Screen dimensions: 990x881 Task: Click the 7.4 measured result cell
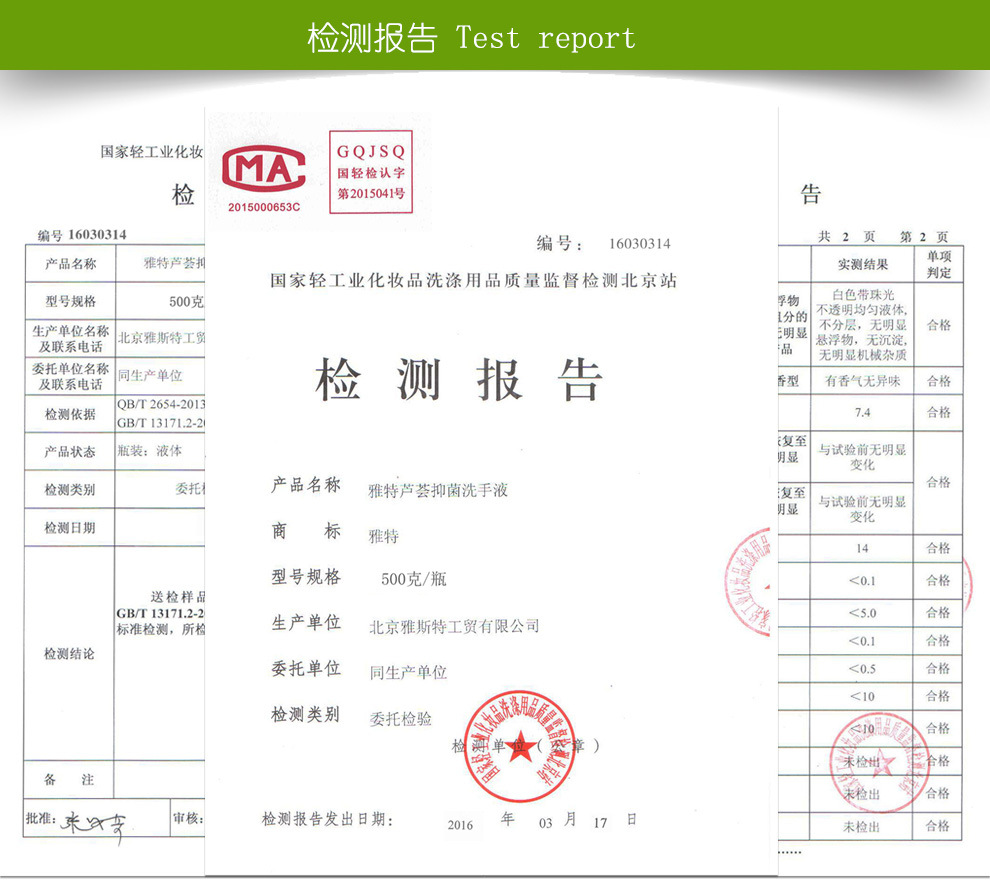click(862, 412)
